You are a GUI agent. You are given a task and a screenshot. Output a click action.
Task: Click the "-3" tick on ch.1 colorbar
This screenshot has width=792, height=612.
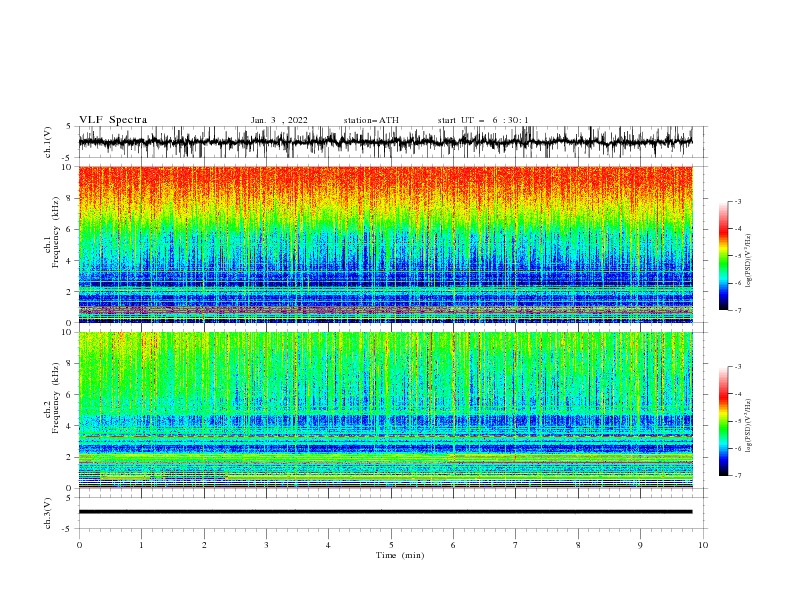point(737,201)
